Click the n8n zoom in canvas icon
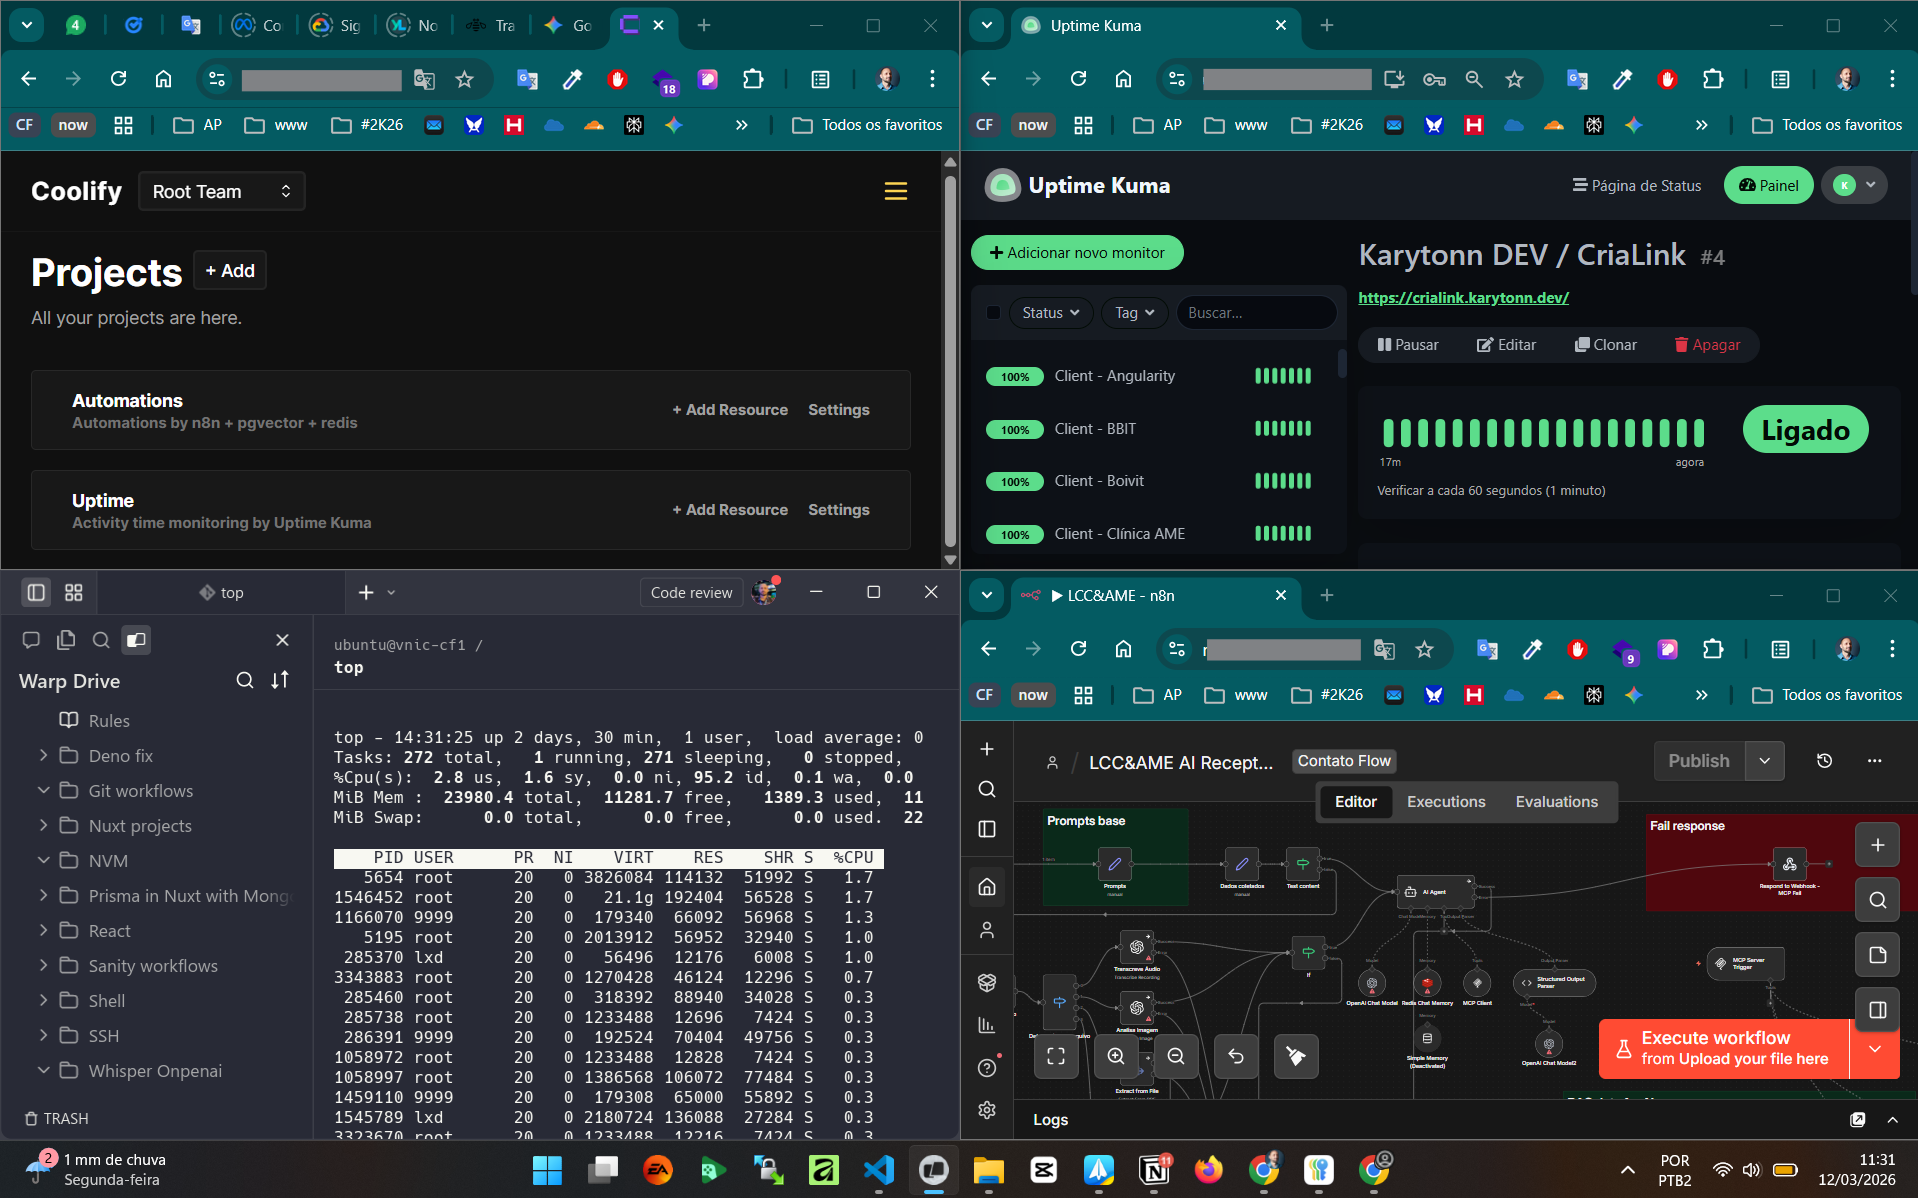 coord(1116,1056)
